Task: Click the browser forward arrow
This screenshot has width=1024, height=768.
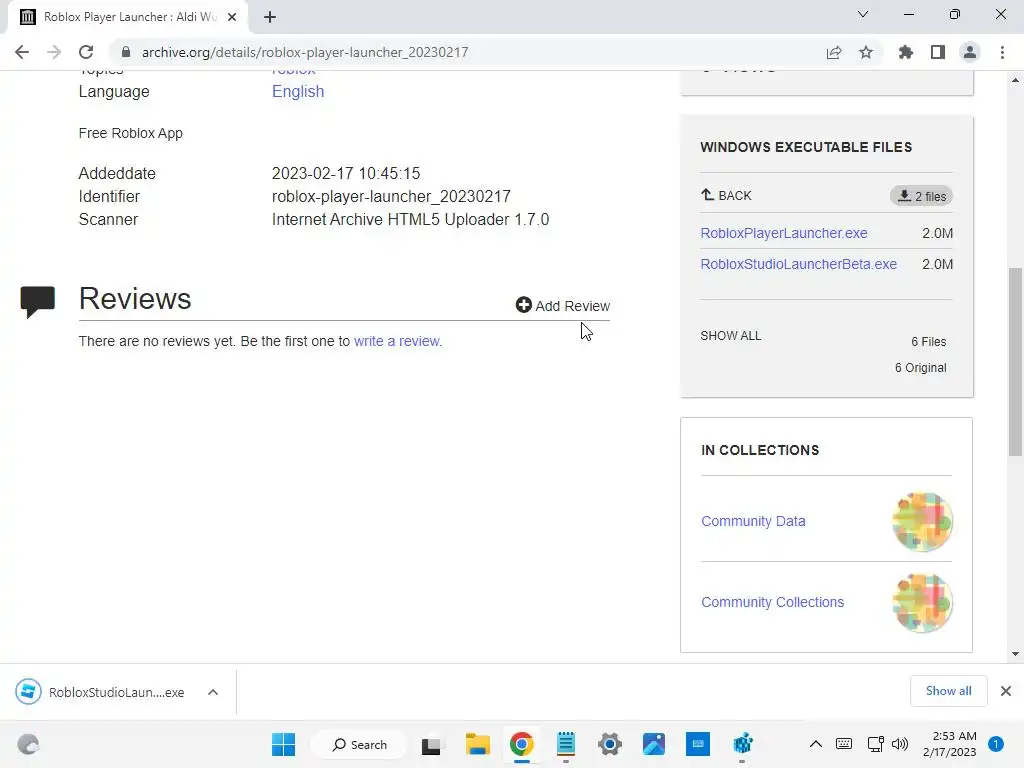Action: 54,52
